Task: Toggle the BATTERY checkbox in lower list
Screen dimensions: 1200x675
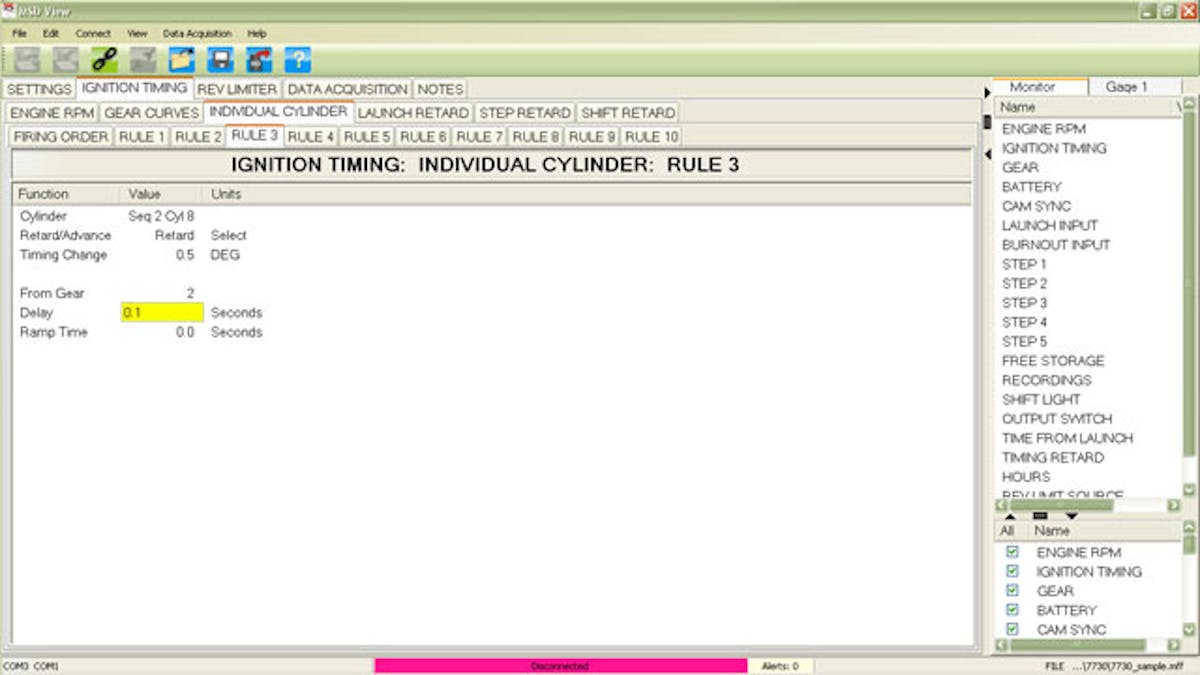Action: pos(1012,610)
